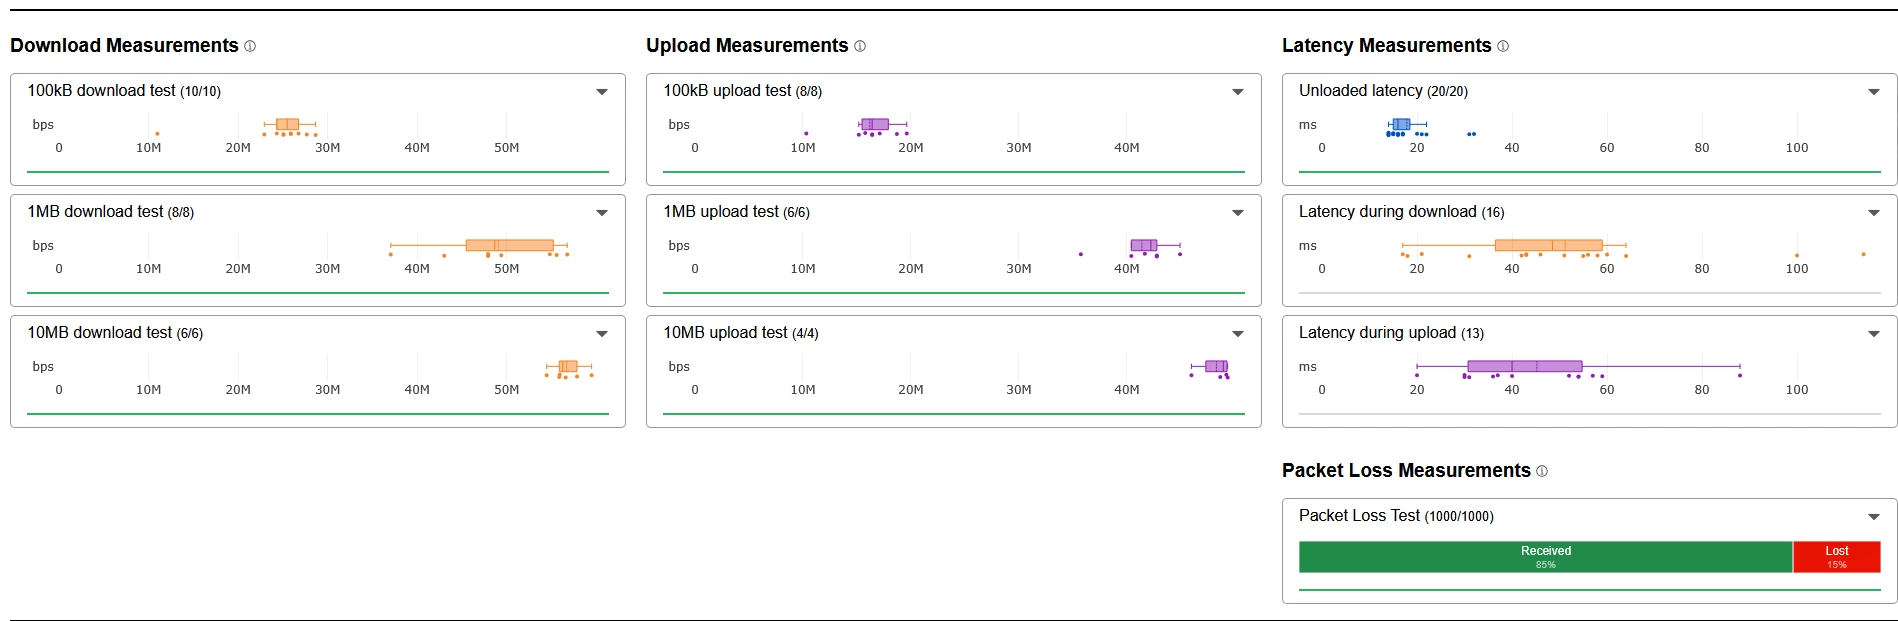This screenshot has height=621, width=1898.
Task: Click info icon beside Upload Measurements
Action: click(860, 46)
